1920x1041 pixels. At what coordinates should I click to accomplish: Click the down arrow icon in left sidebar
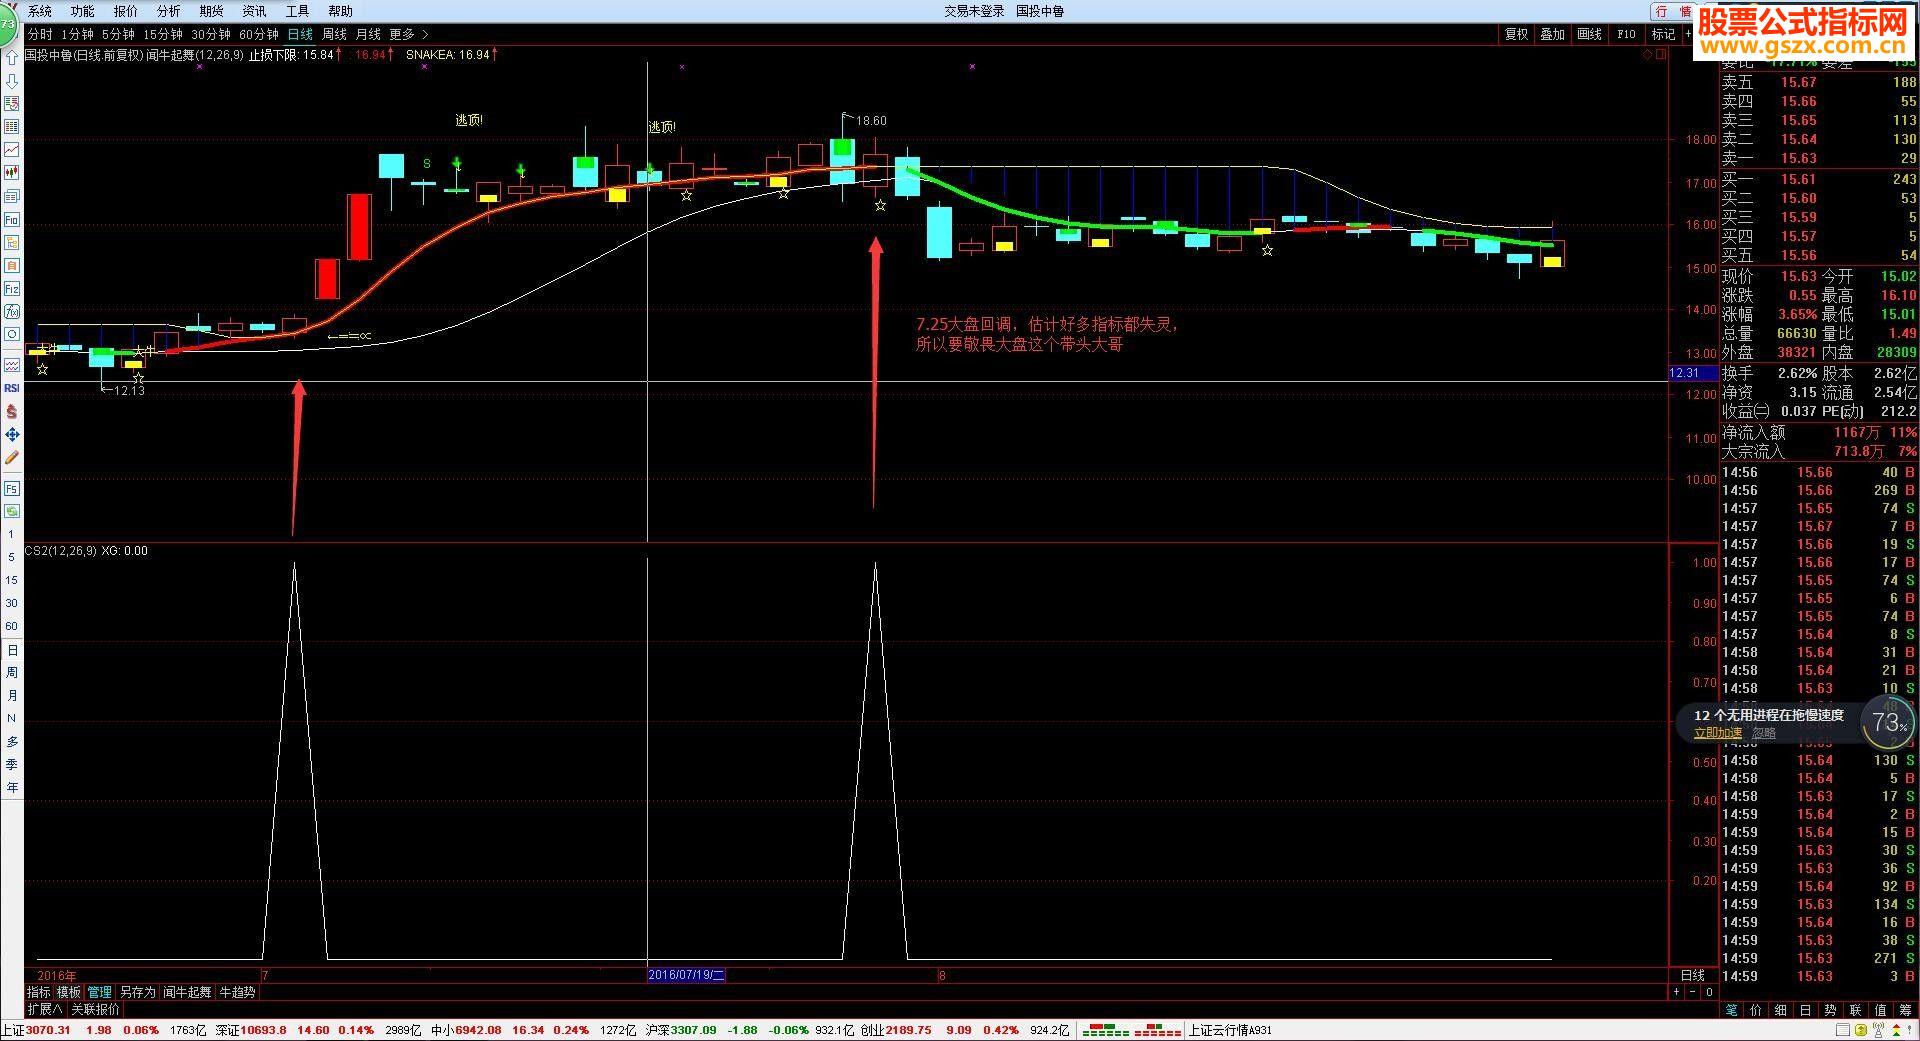(12, 81)
